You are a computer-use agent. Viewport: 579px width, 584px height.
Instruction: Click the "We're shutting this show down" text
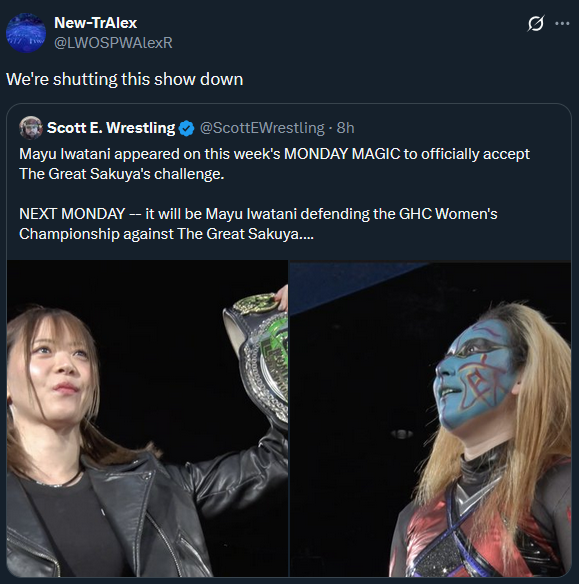pyautogui.click(x=125, y=79)
